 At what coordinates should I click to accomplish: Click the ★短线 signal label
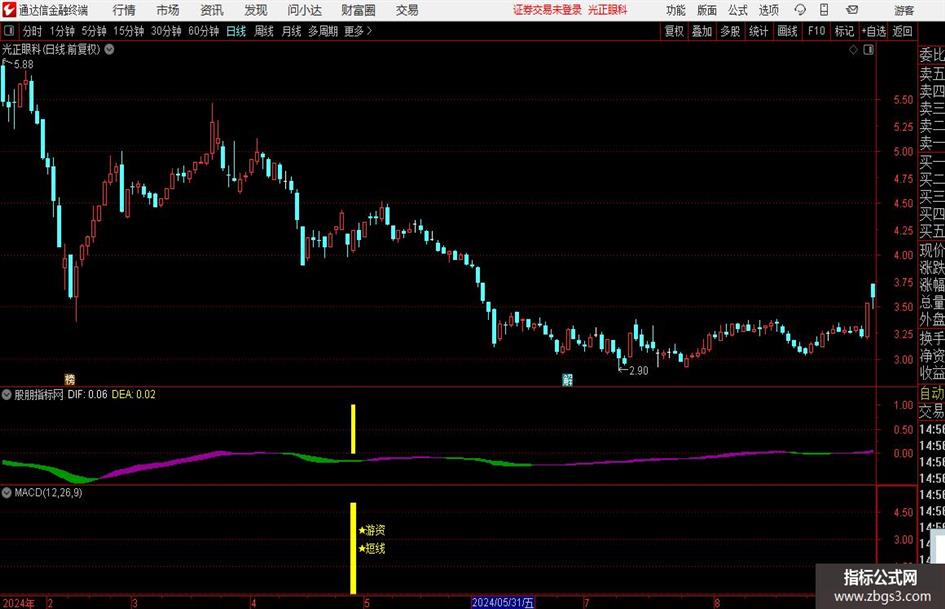pyautogui.click(x=372, y=549)
